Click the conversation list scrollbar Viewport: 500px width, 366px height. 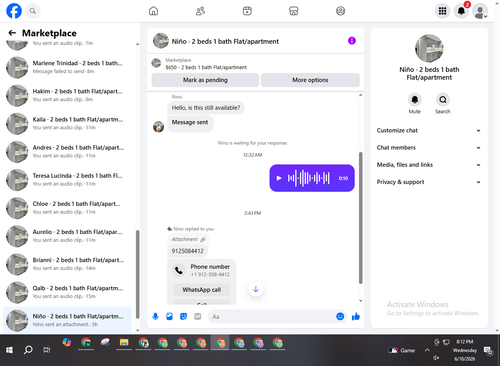(137, 275)
